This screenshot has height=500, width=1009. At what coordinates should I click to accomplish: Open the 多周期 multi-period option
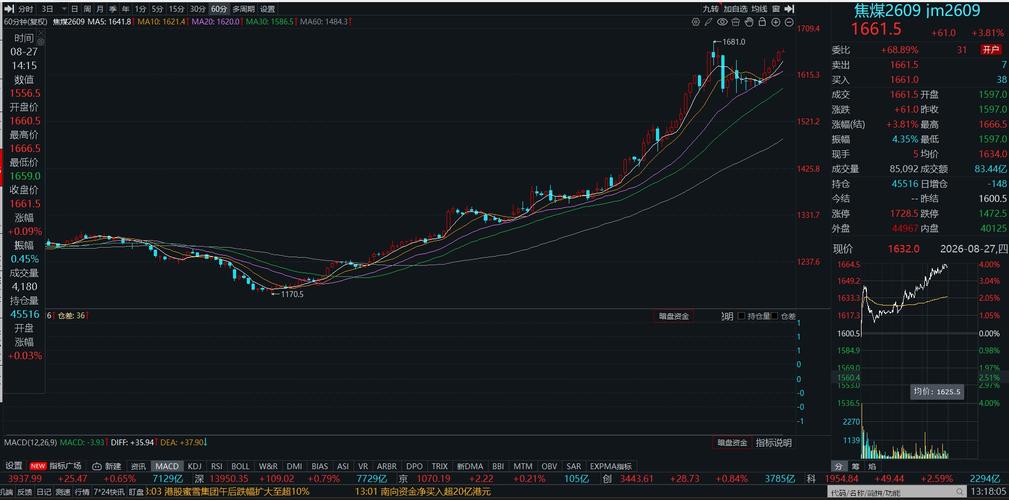[x=243, y=9]
